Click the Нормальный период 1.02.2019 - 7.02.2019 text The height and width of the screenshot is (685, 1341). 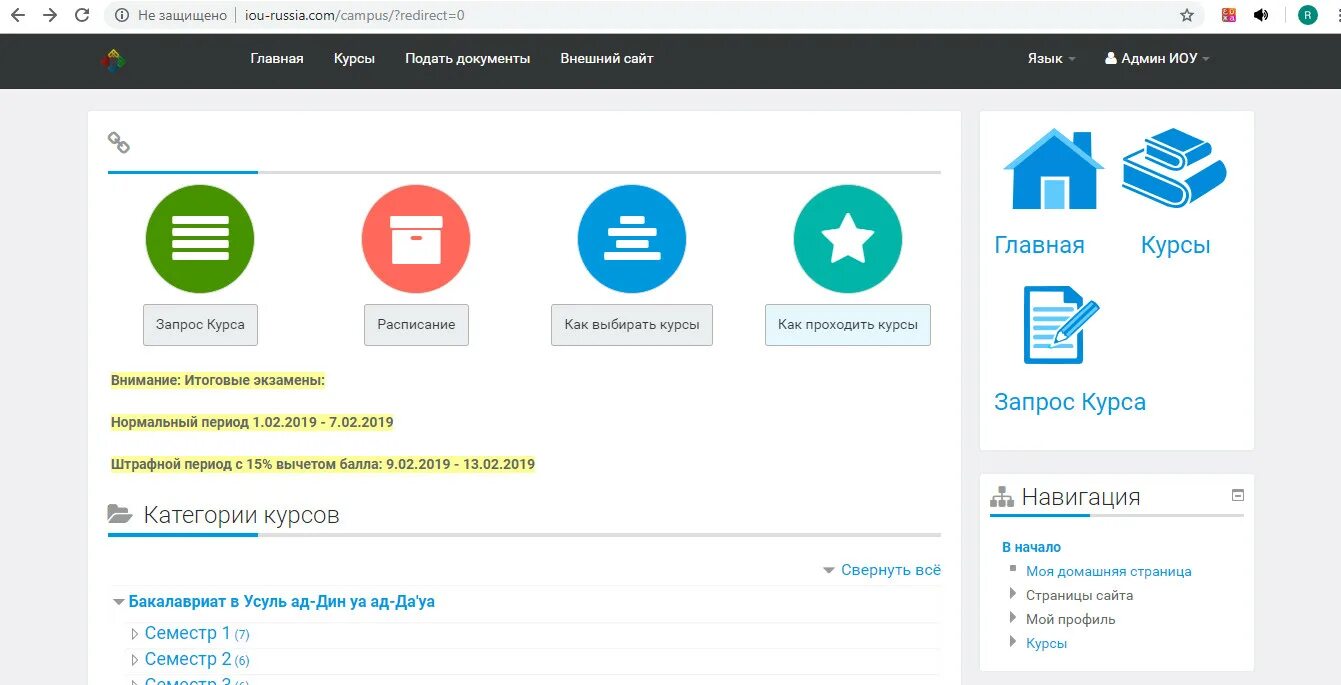click(x=252, y=422)
